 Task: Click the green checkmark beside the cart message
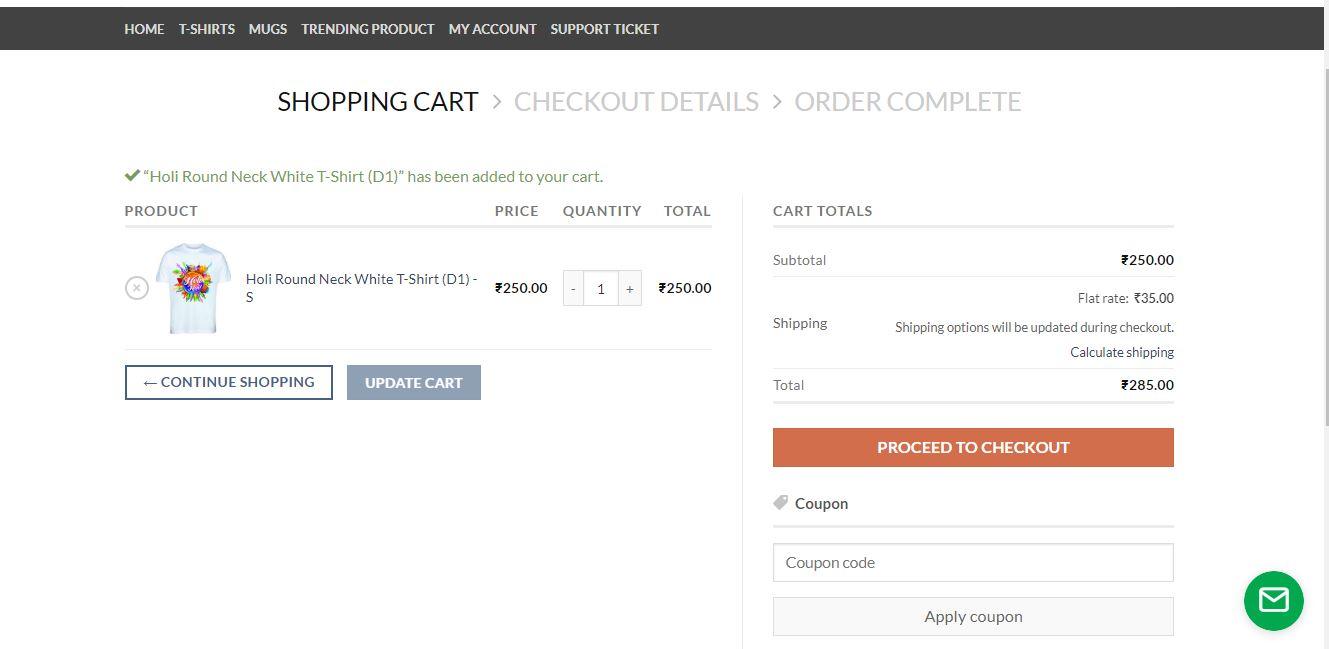(131, 173)
